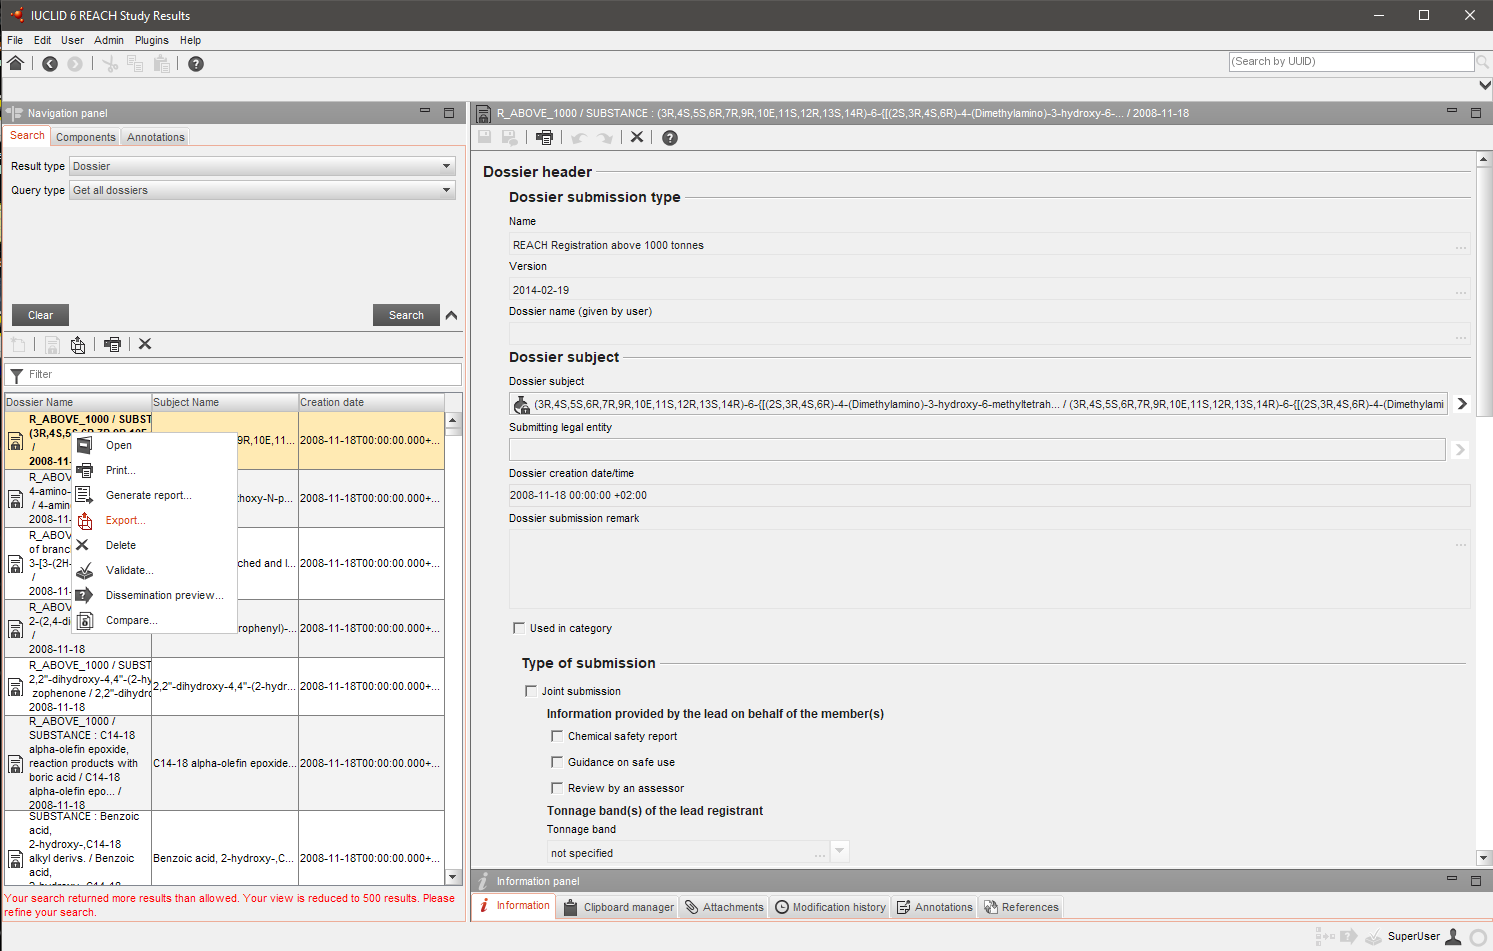Screen dimensions: 1493x951
Task: Click Save with comment icon in dossier toolbar
Action: coord(510,137)
